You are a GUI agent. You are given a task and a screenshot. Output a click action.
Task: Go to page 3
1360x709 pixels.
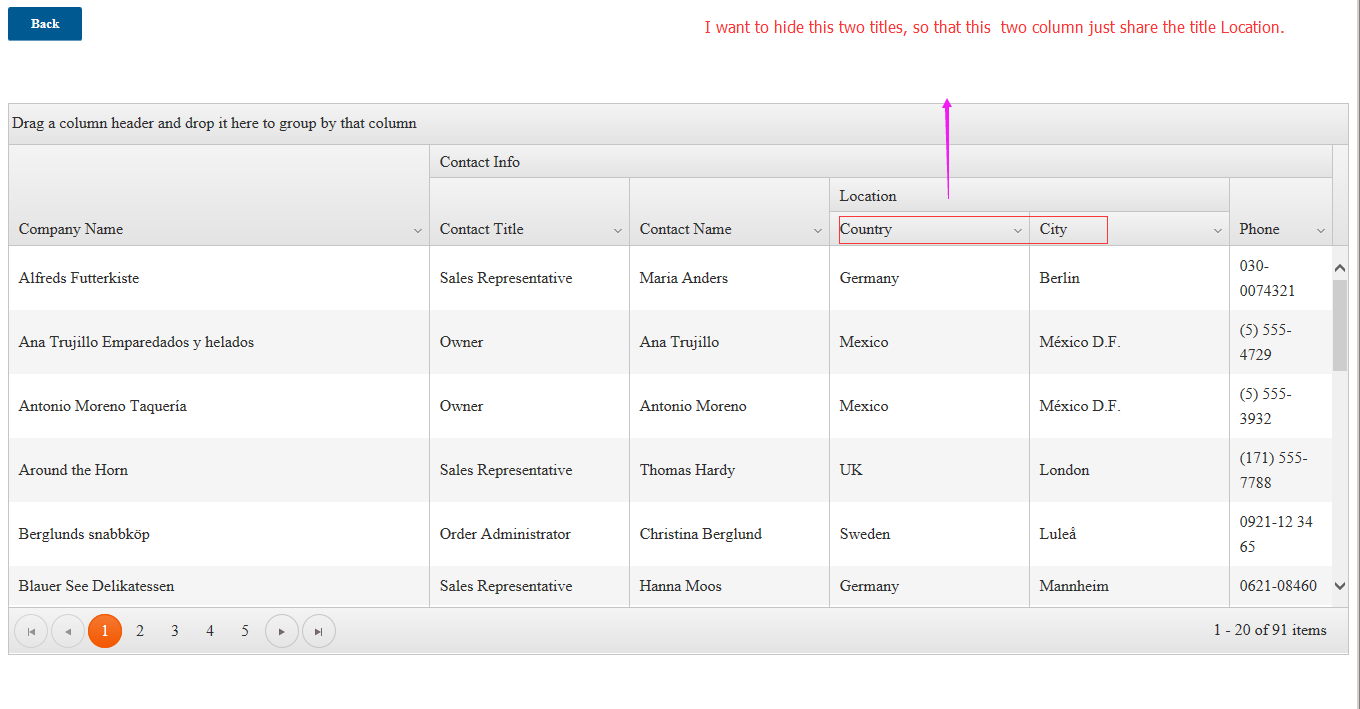point(175,631)
